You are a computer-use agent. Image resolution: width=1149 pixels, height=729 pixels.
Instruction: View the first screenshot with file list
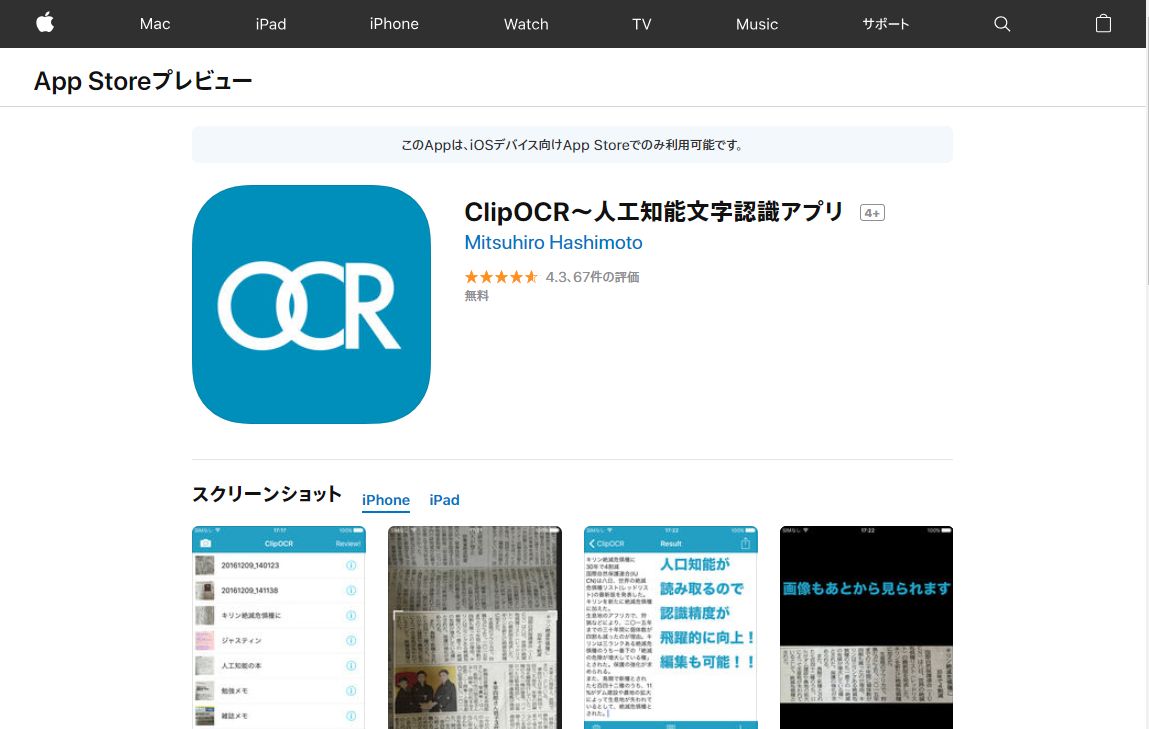[x=279, y=627]
